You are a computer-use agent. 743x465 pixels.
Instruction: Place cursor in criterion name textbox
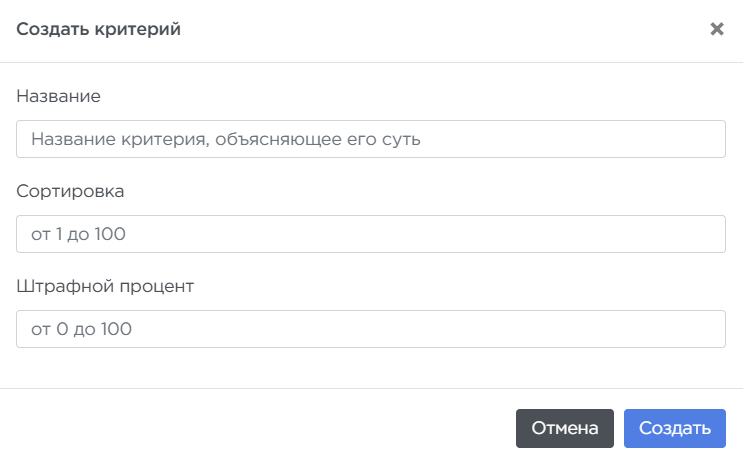(370, 140)
